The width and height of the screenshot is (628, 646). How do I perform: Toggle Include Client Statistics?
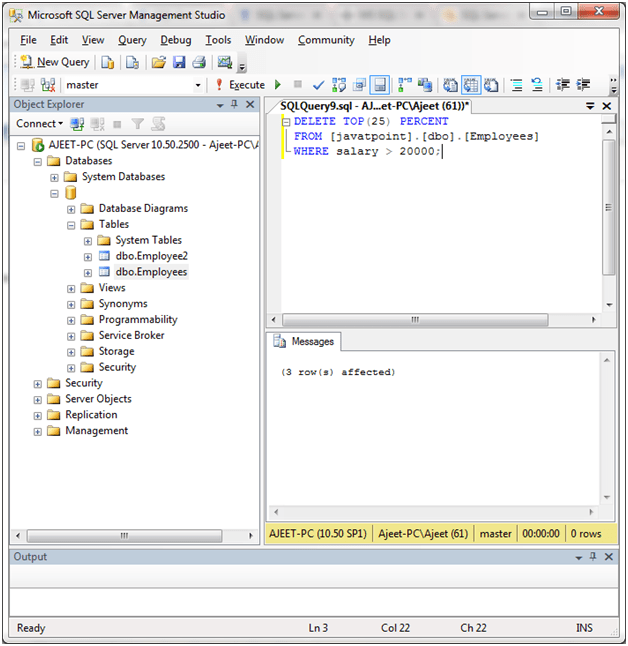pyautogui.click(x=425, y=85)
